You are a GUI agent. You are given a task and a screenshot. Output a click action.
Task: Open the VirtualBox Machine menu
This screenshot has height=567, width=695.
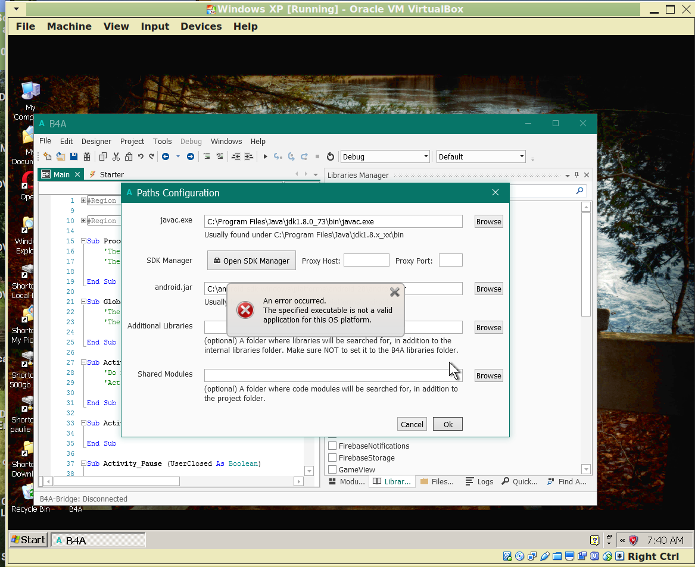[69, 27]
